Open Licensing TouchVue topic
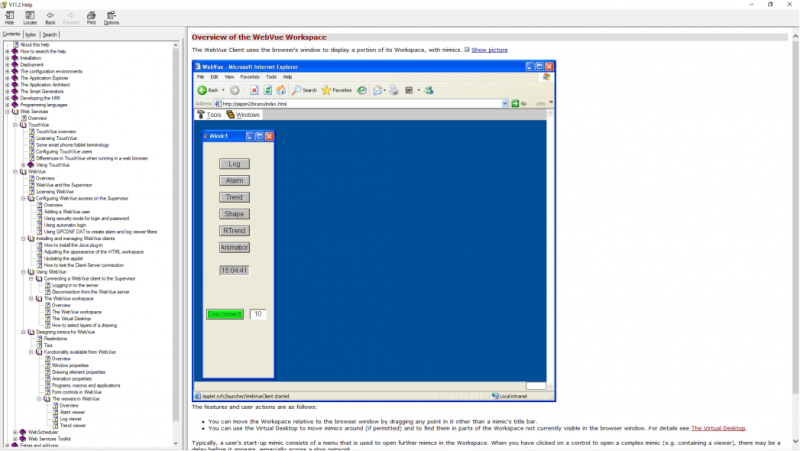Viewport: 800px width, 451px height. [57, 138]
